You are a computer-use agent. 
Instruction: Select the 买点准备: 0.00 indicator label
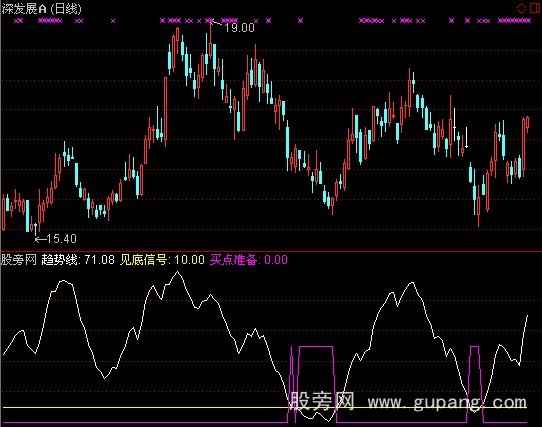[249, 260]
